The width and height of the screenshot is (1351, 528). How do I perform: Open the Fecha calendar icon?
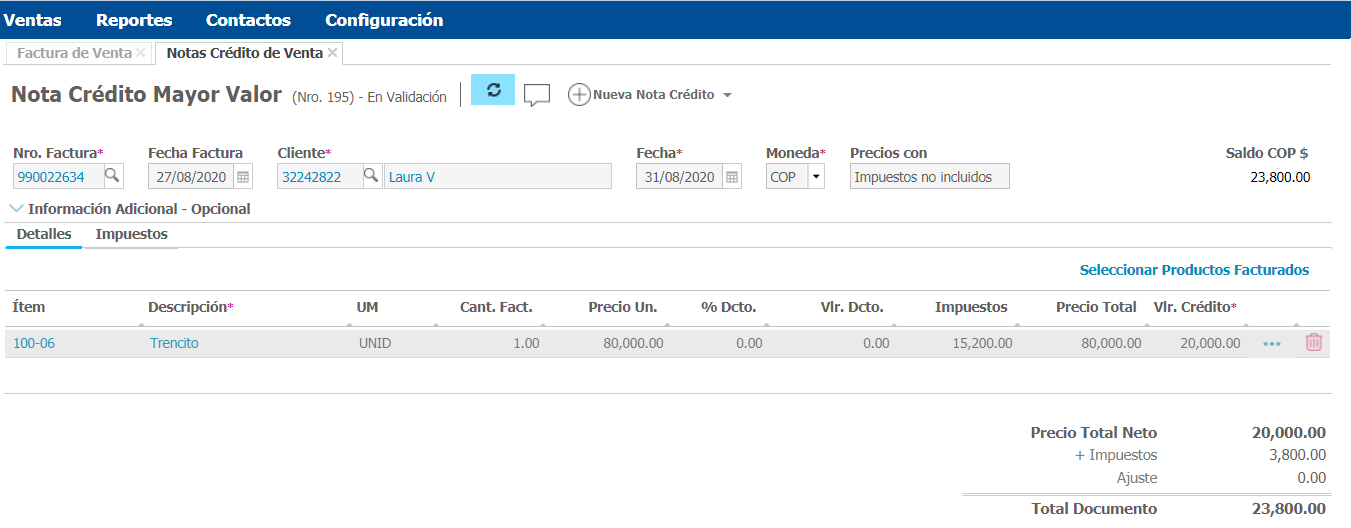(x=732, y=177)
